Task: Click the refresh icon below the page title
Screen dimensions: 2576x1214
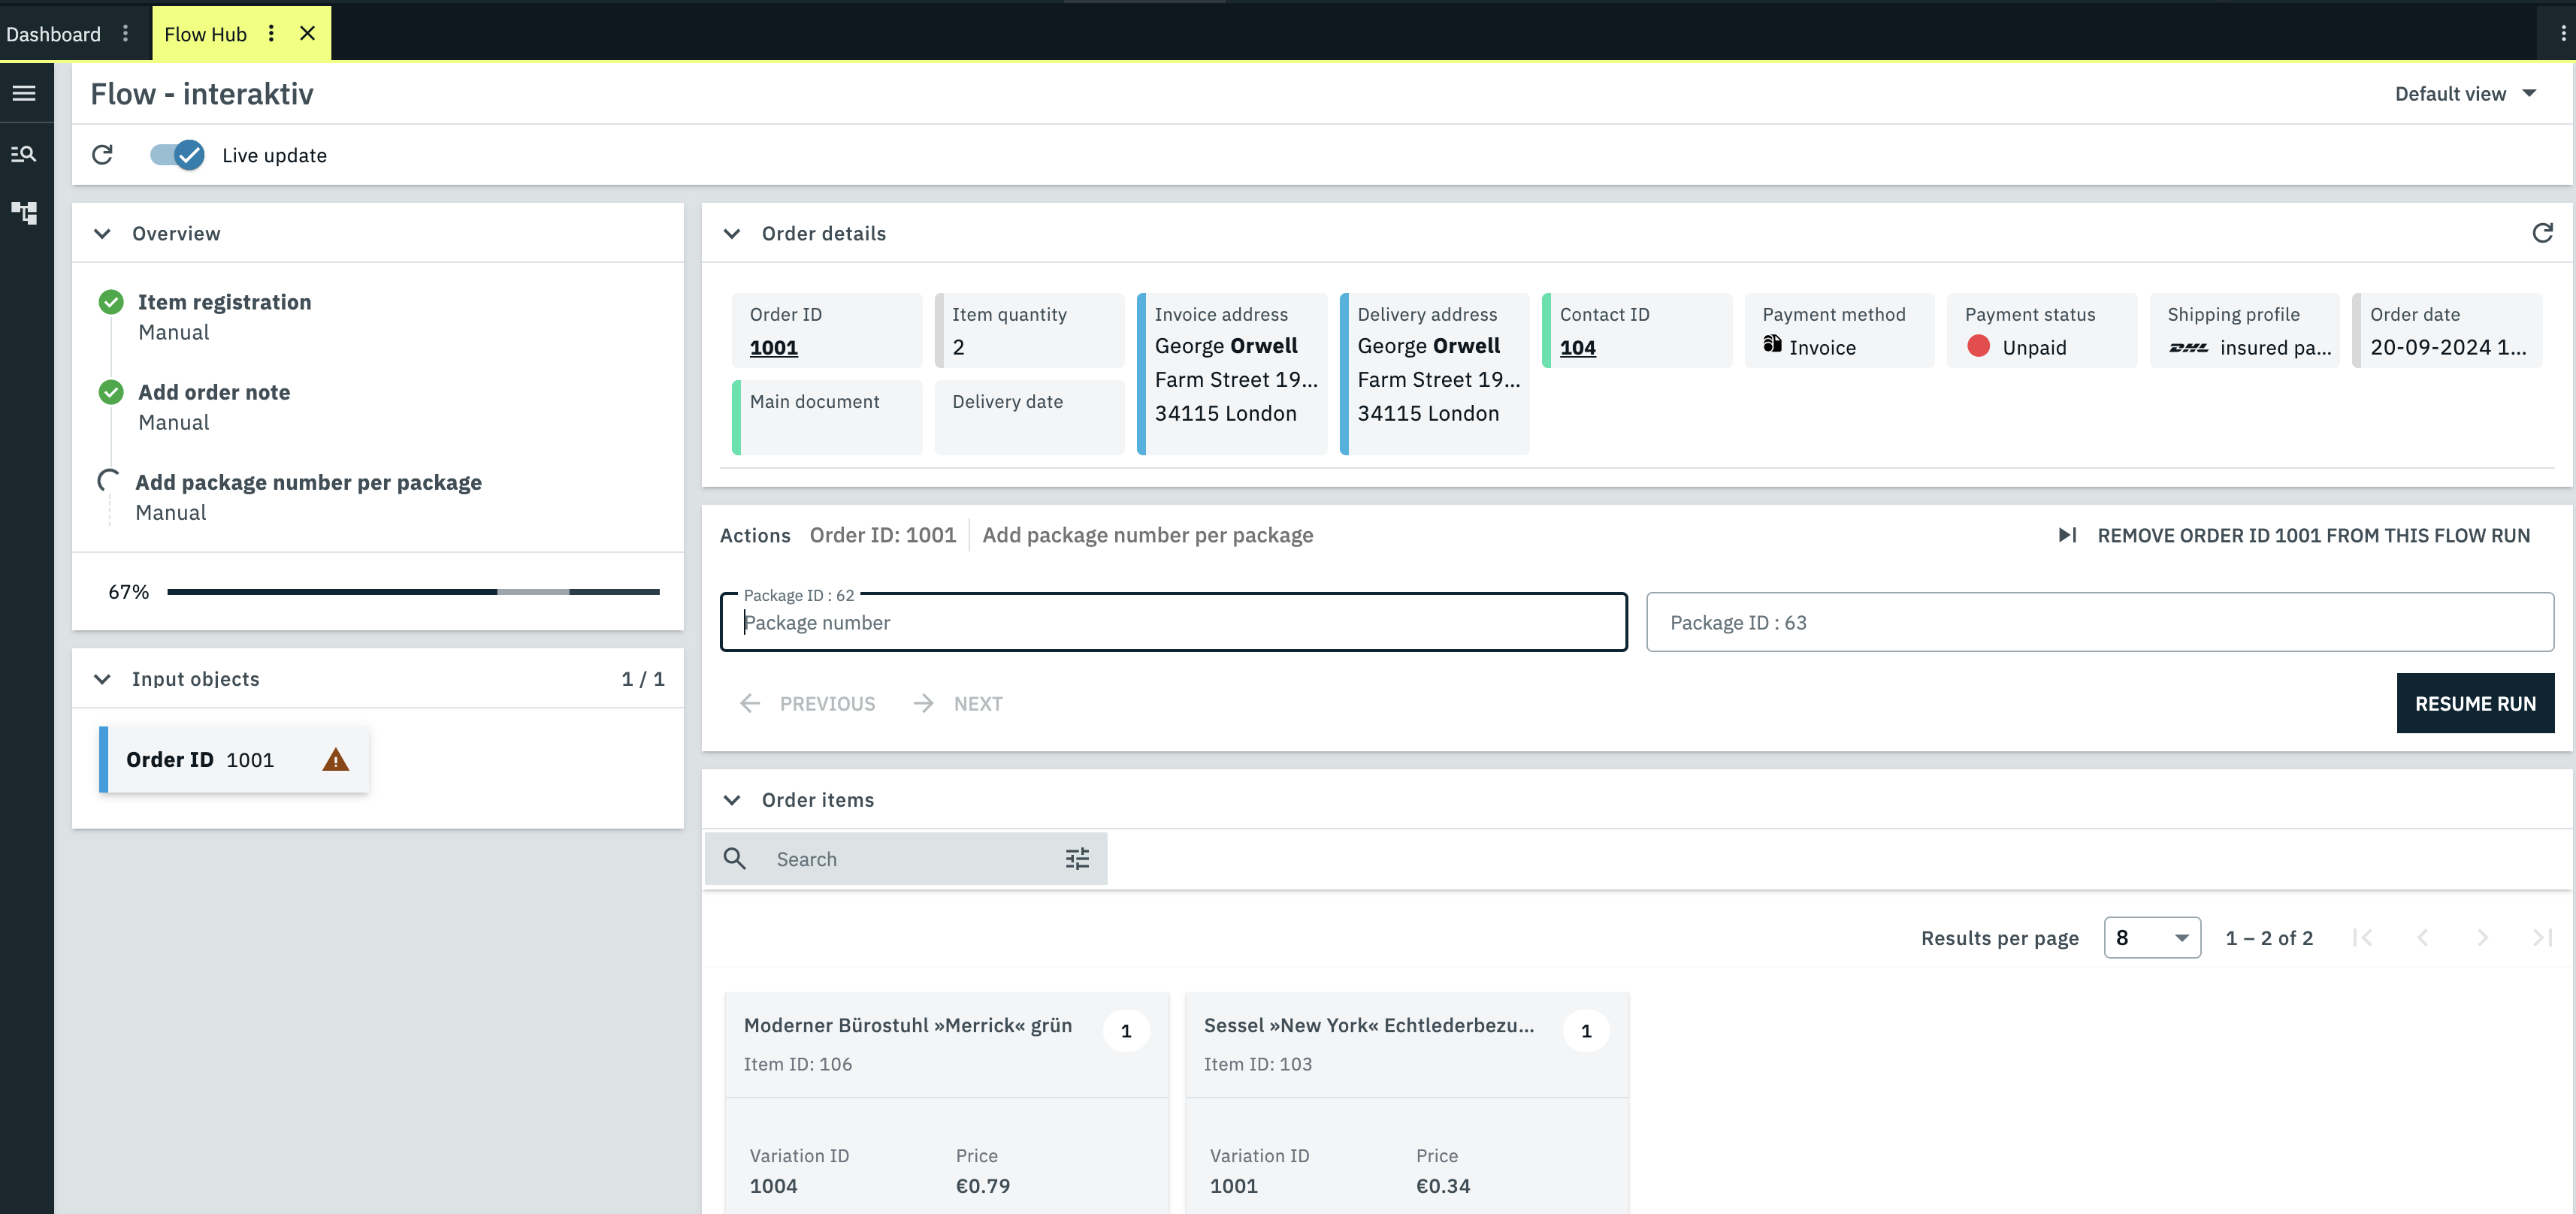Action: 102,155
